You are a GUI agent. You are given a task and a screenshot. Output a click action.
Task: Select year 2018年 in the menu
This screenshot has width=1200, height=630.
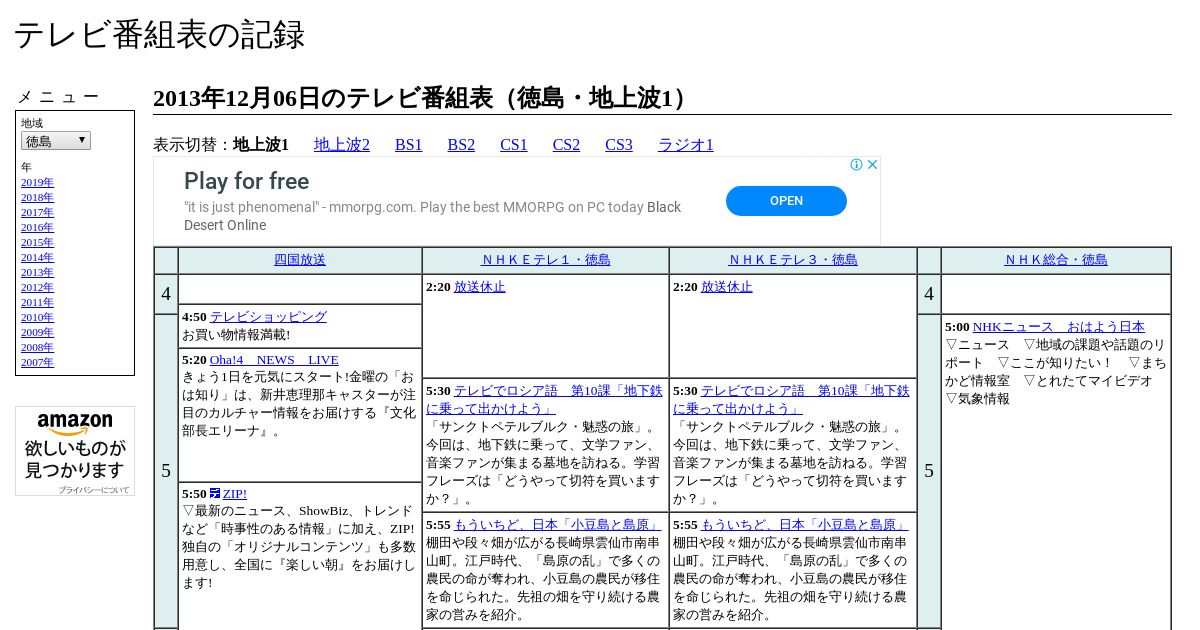(x=37, y=197)
